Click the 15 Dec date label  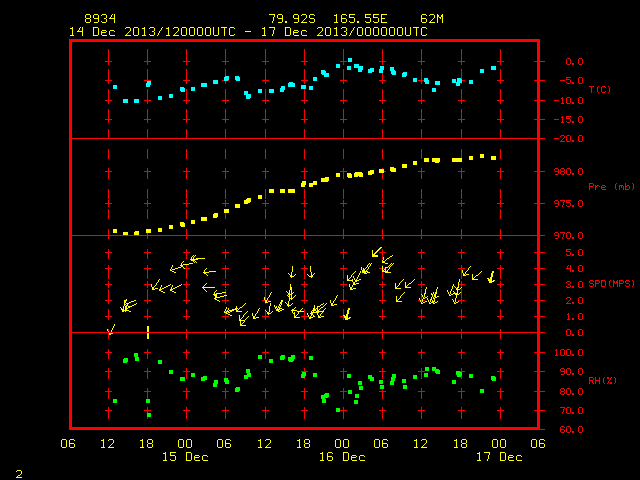[185, 457]
